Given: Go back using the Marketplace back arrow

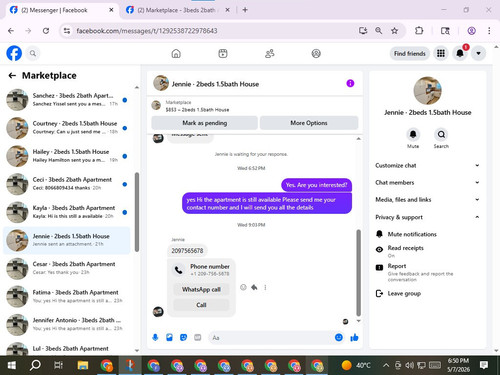Looking at the screenshot, I should (x=12, y=76).
